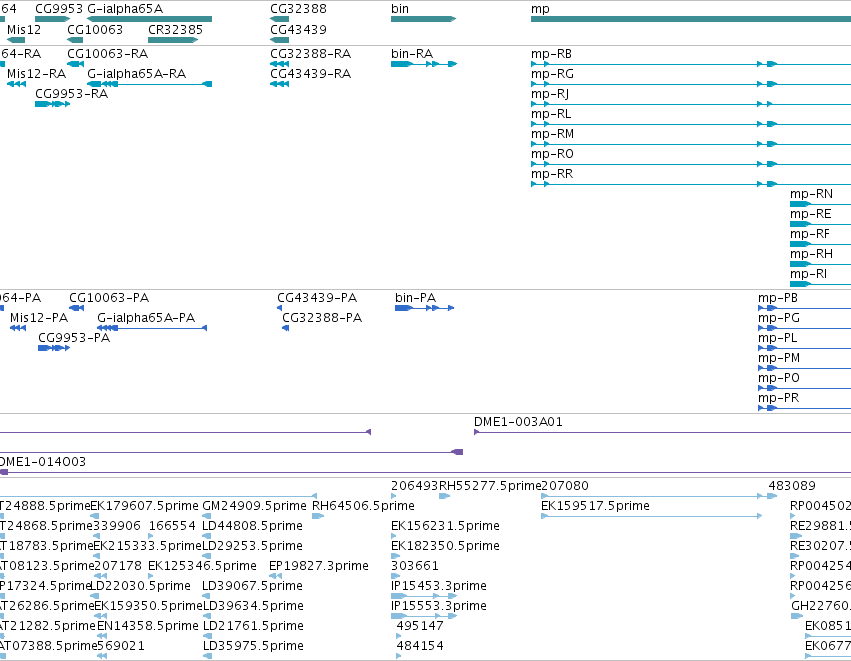Select the mp-RE transcript label
Image resolution: width=851 pixels, height=661 pixels.
(x=811, y=214)
